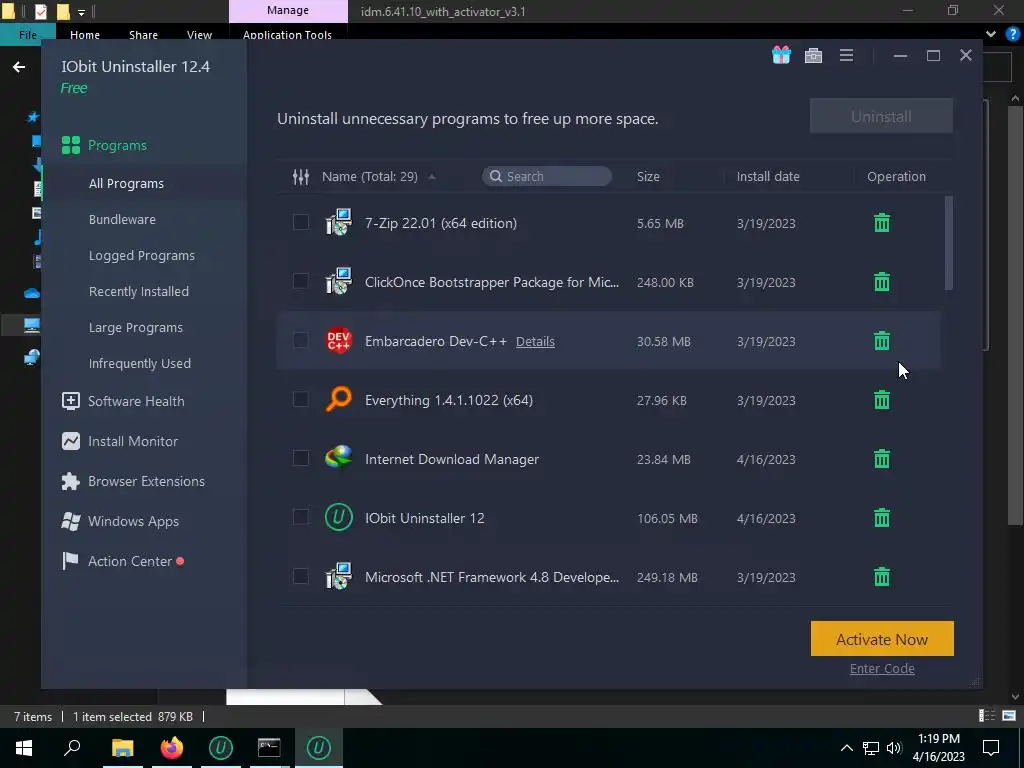Screen dimensions: 1024x768
Task: Tick the checkbox for Everything 1.4.1.1022
Action: point(300,399)
